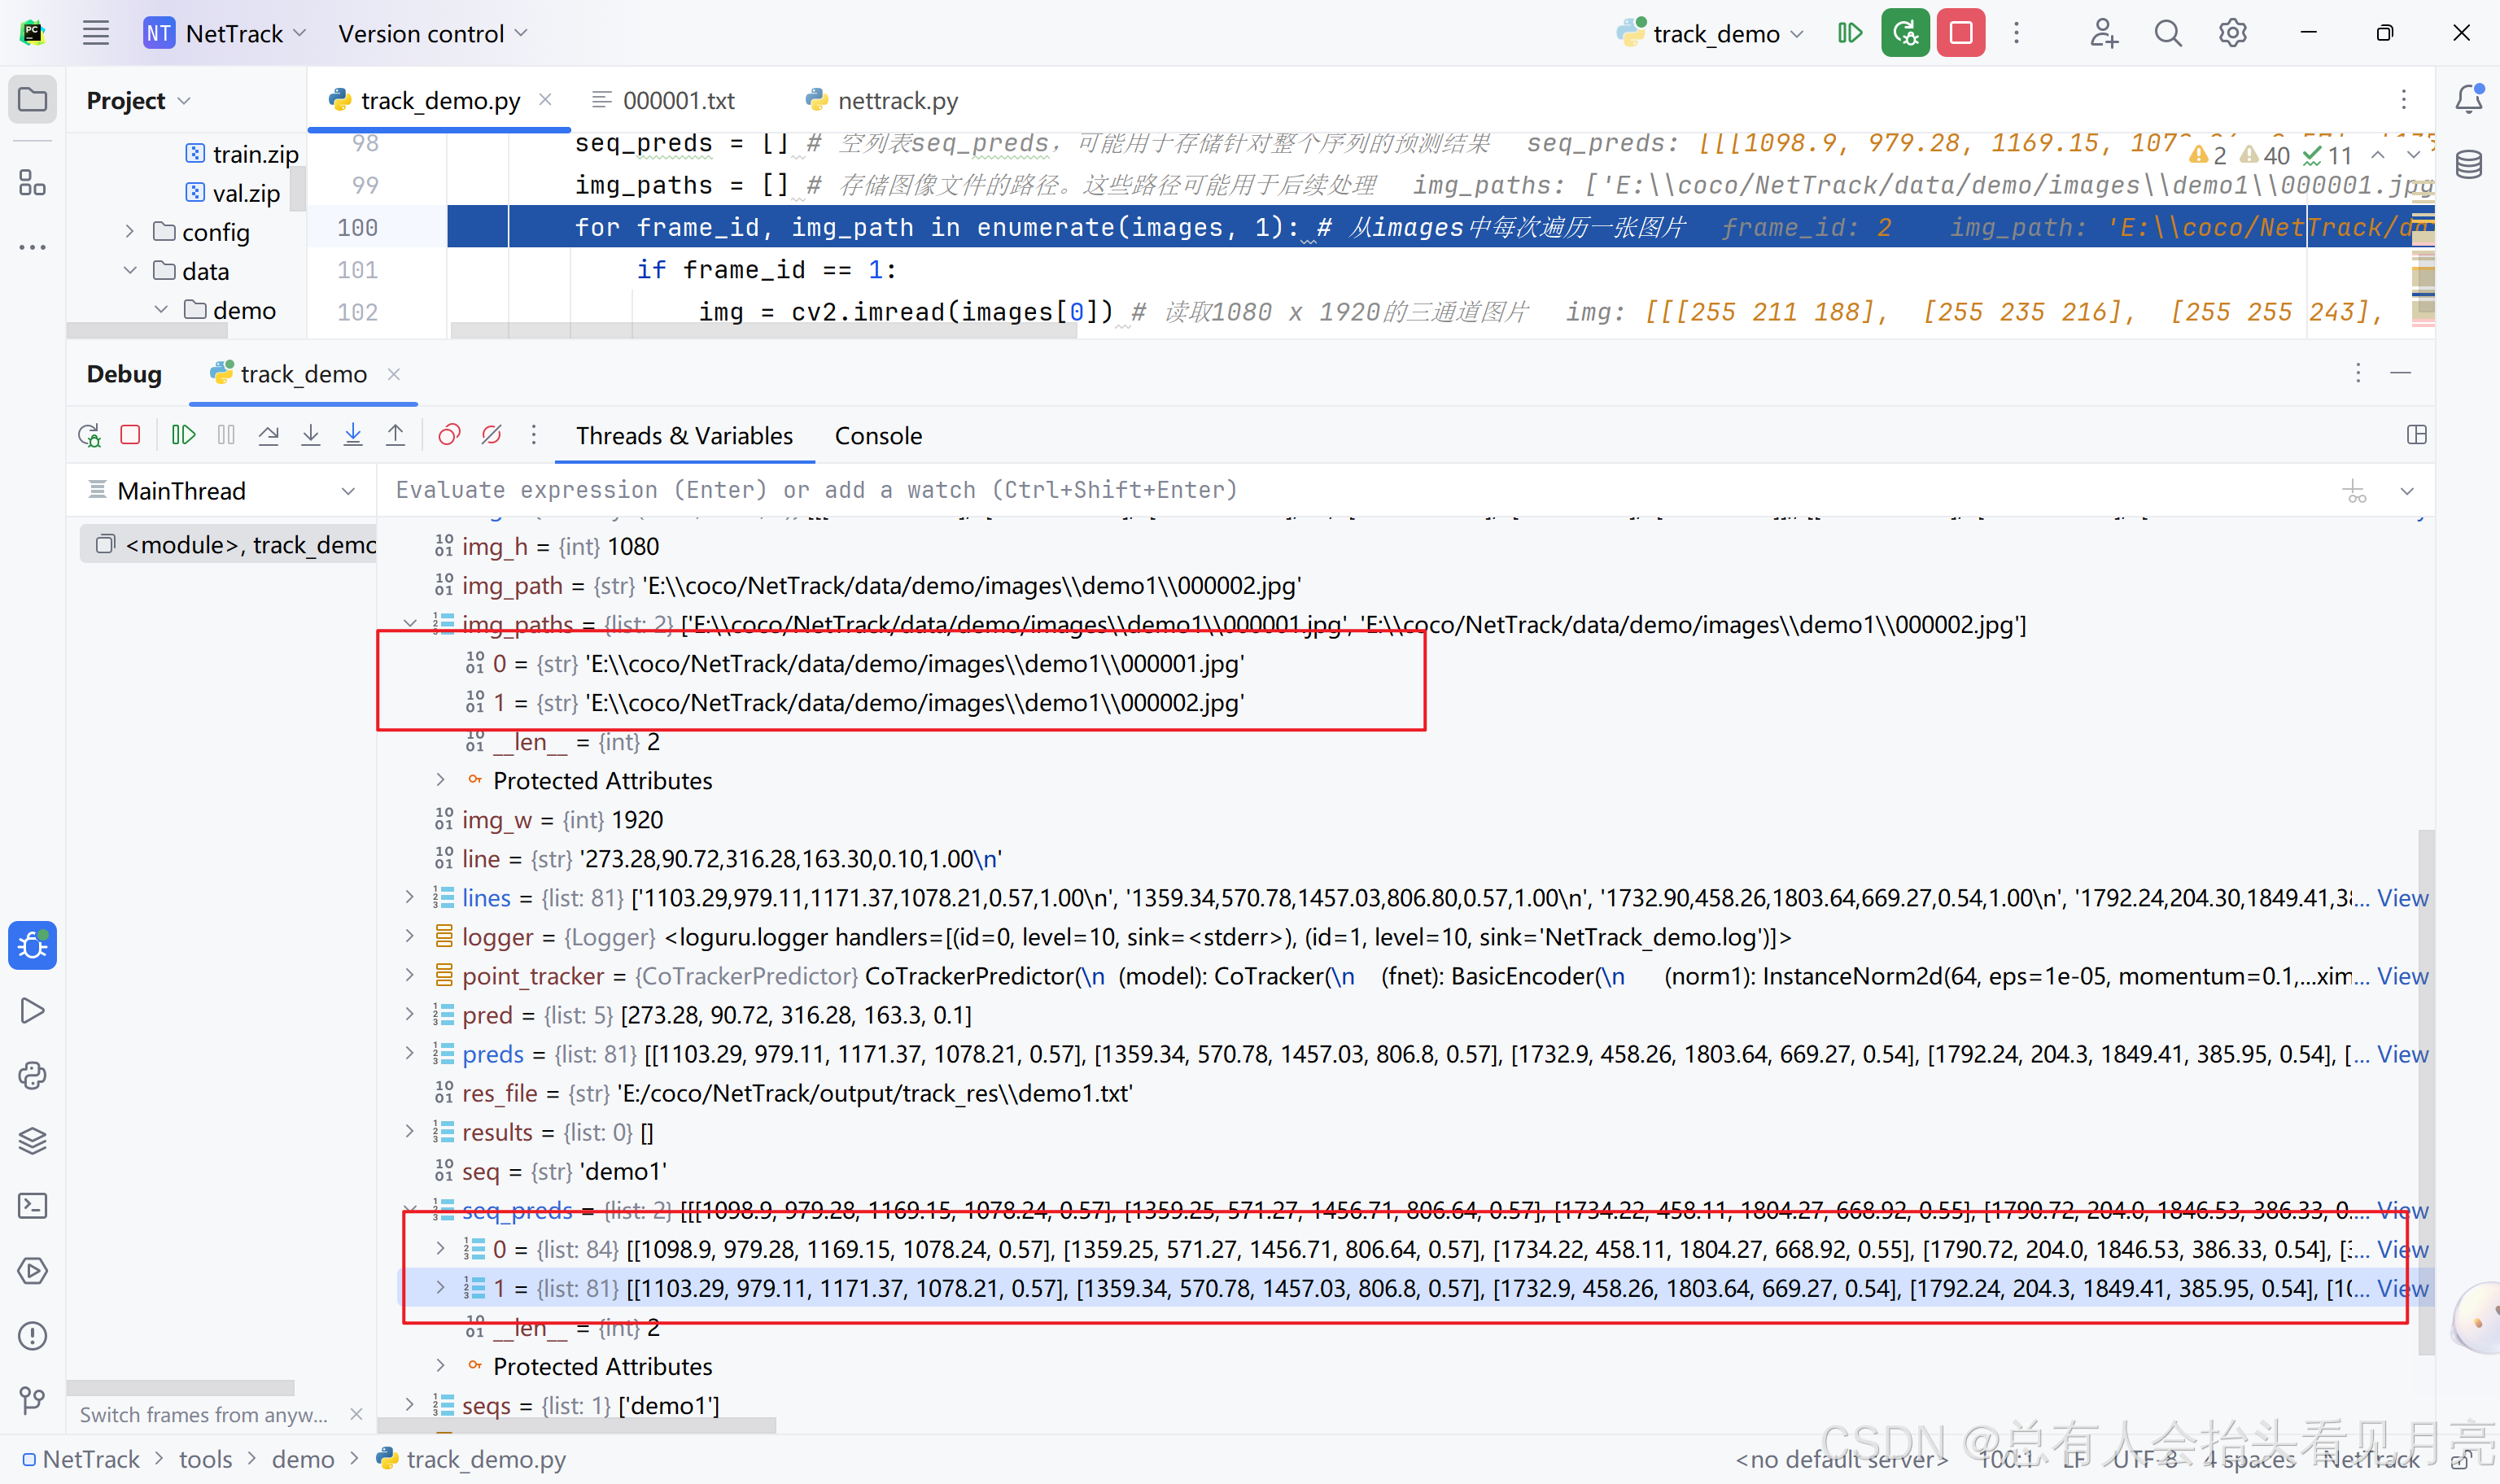Resume the paused program
The image size is (2500, 1484).
[x=184, y=435]
